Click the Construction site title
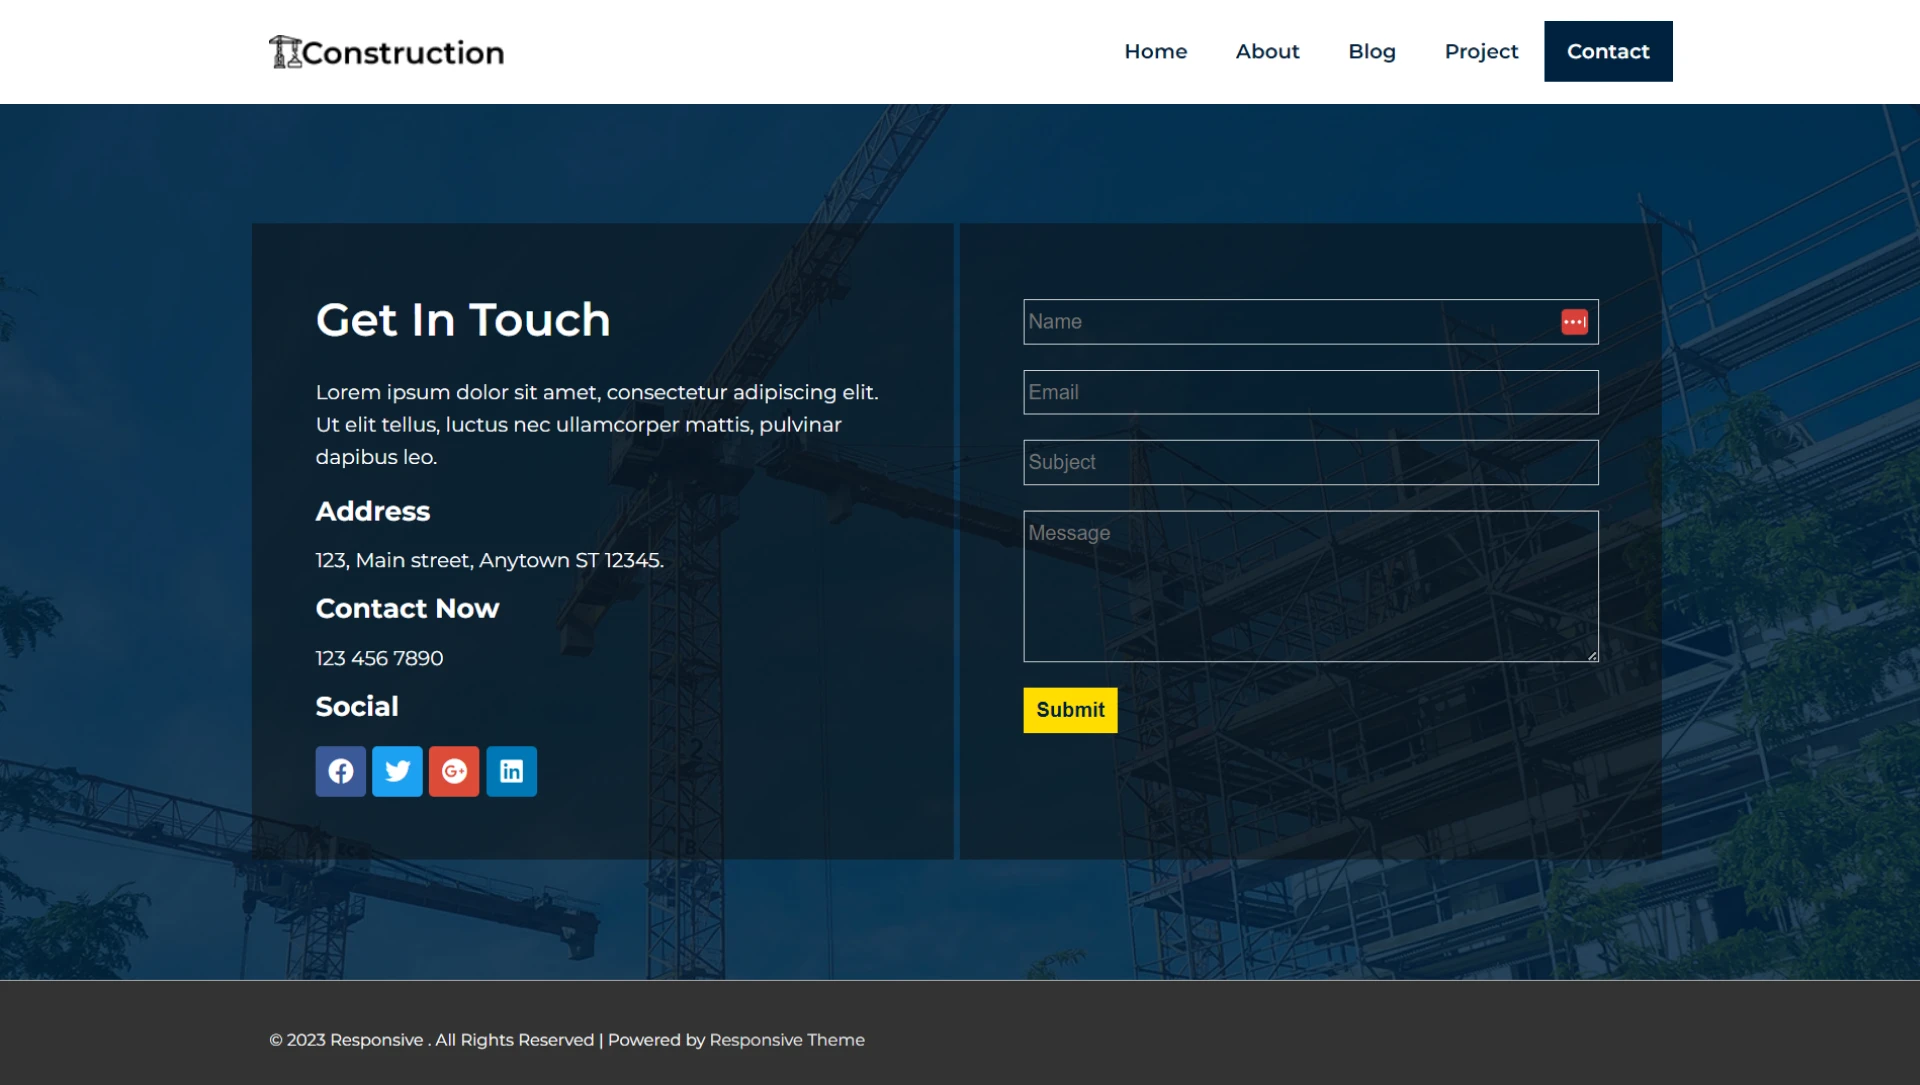The width and height of the screenshot is (1920, 1085). [403, 53]
